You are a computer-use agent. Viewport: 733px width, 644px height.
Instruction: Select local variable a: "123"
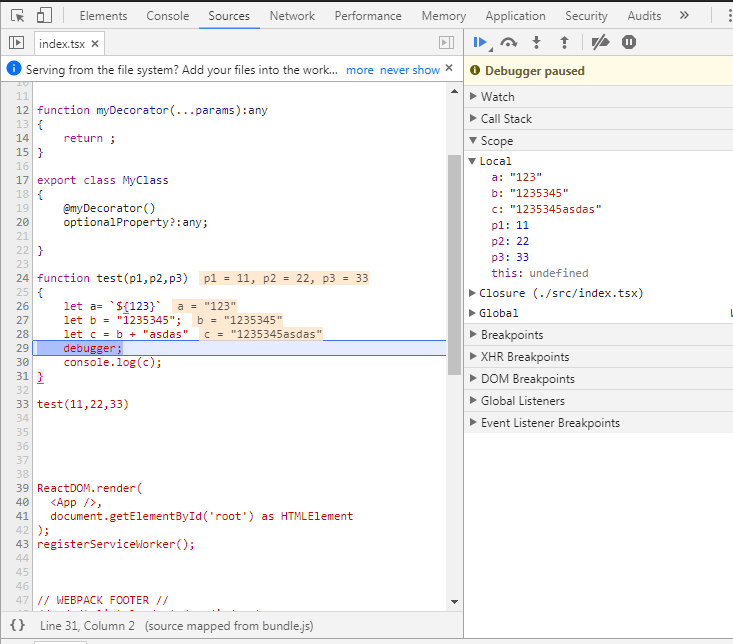coord(517,177)
